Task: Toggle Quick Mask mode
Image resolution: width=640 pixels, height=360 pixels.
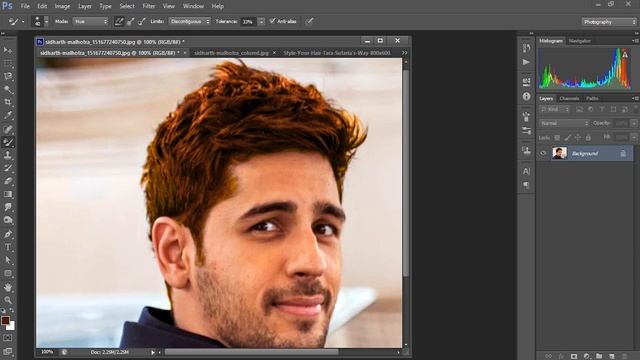Action: click(x=7, y=338)
